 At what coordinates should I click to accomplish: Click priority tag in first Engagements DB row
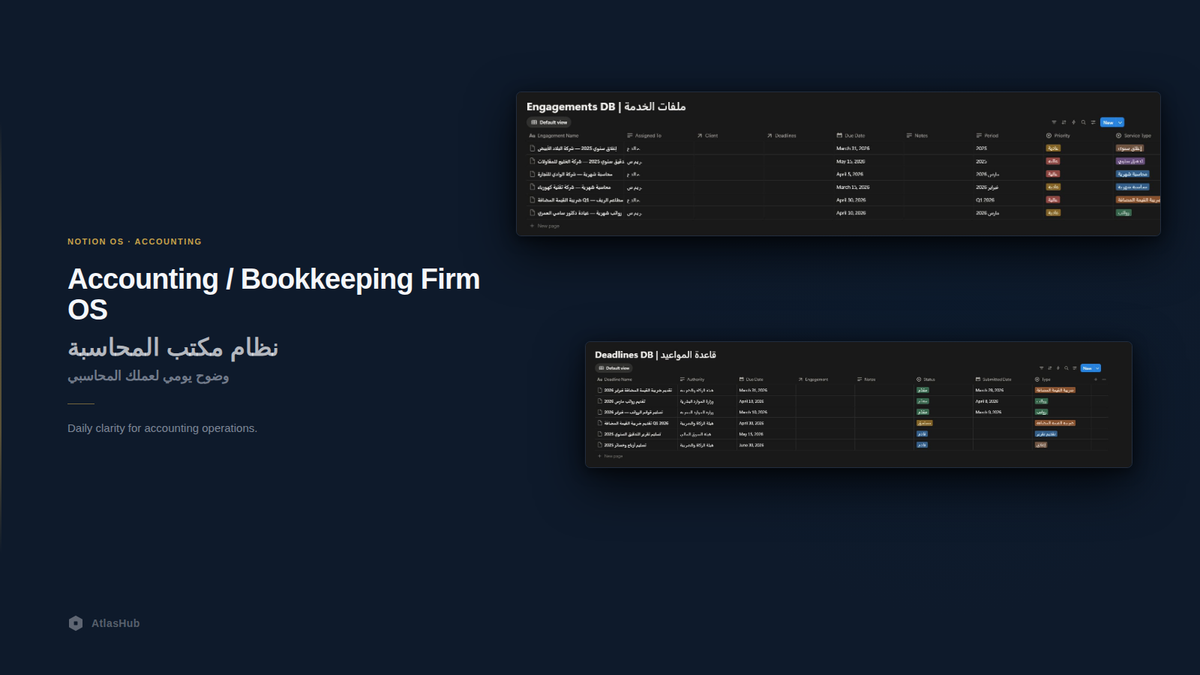[1053, 148]
